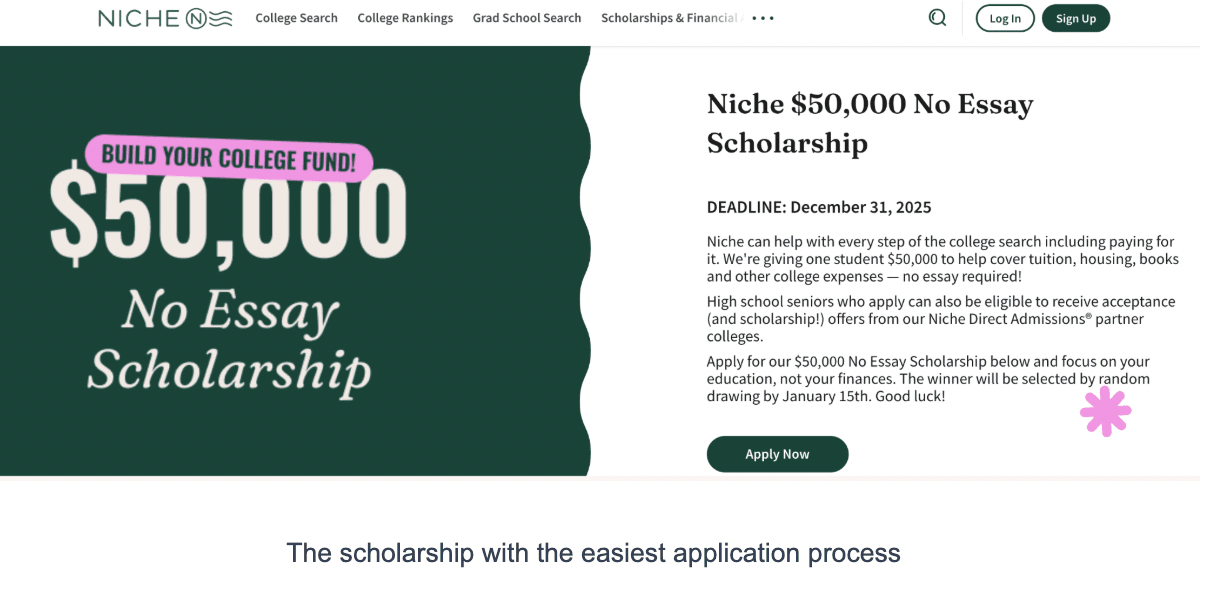
Task: Click the magnifier to start a search
Action: (x=937, y=17)
